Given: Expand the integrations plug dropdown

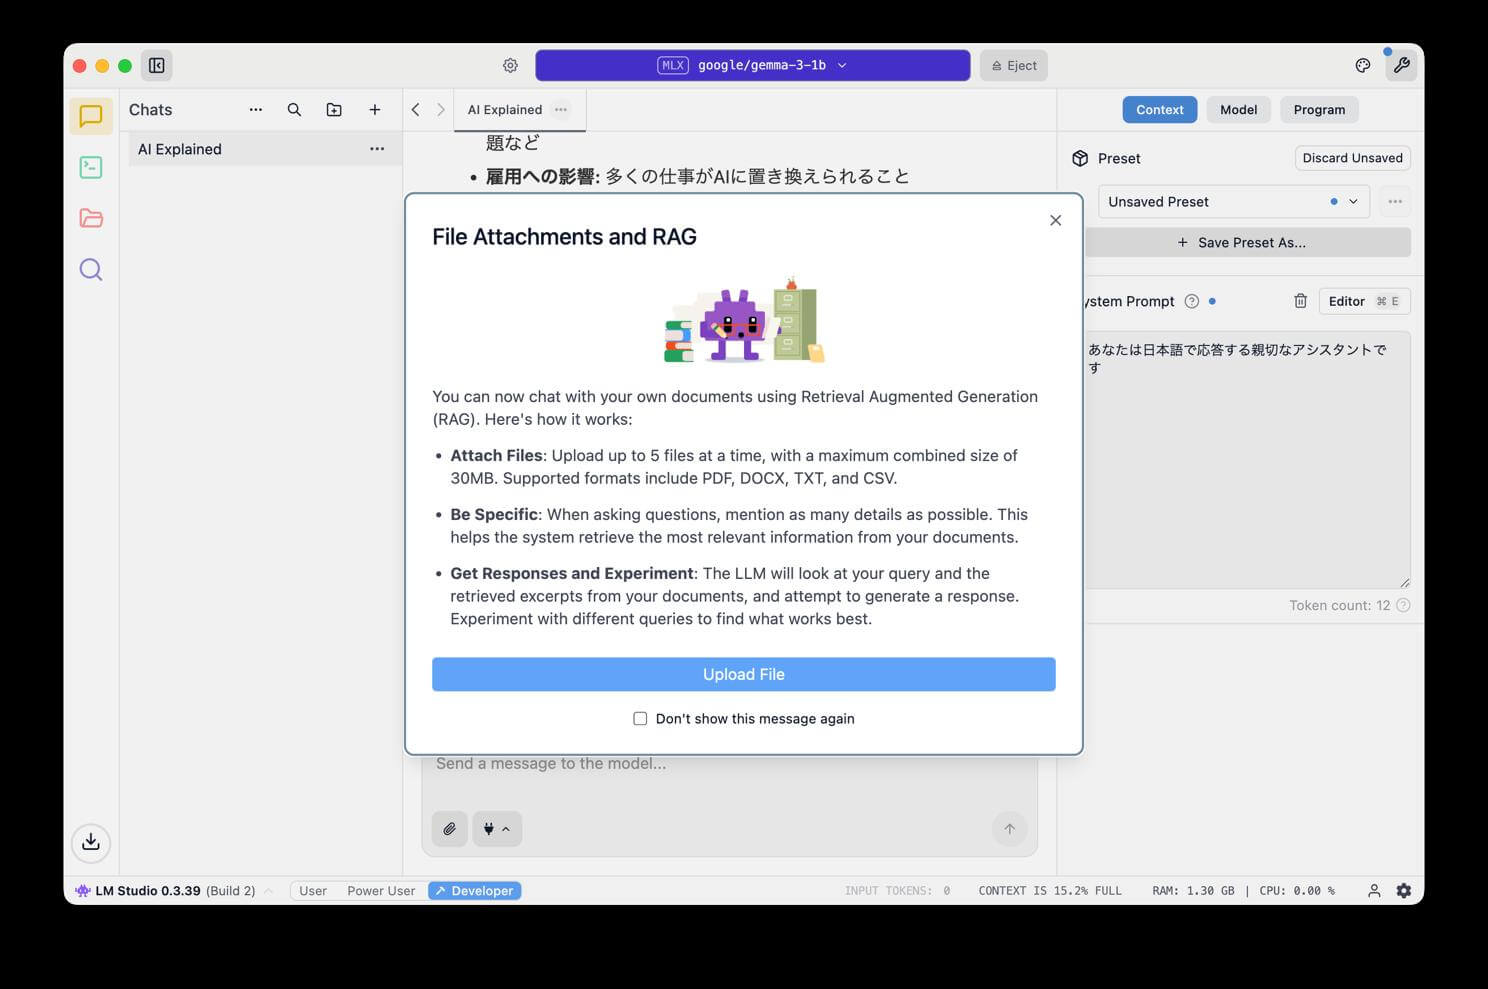Looking at the screenshot, I should 497,828.
